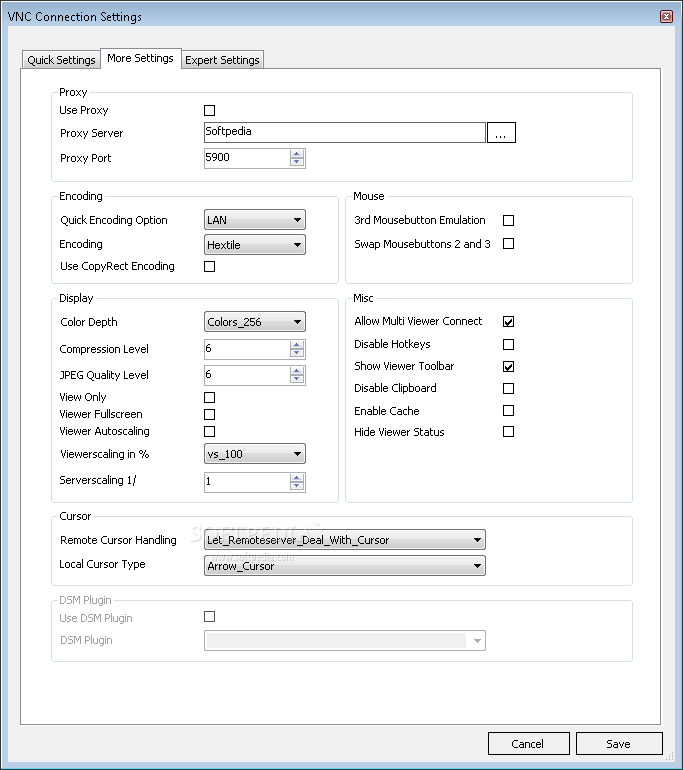Toggle the Use DSM Plugin checkbox
This screenshot has height=770, width=683.
click(x=210, y=617)
